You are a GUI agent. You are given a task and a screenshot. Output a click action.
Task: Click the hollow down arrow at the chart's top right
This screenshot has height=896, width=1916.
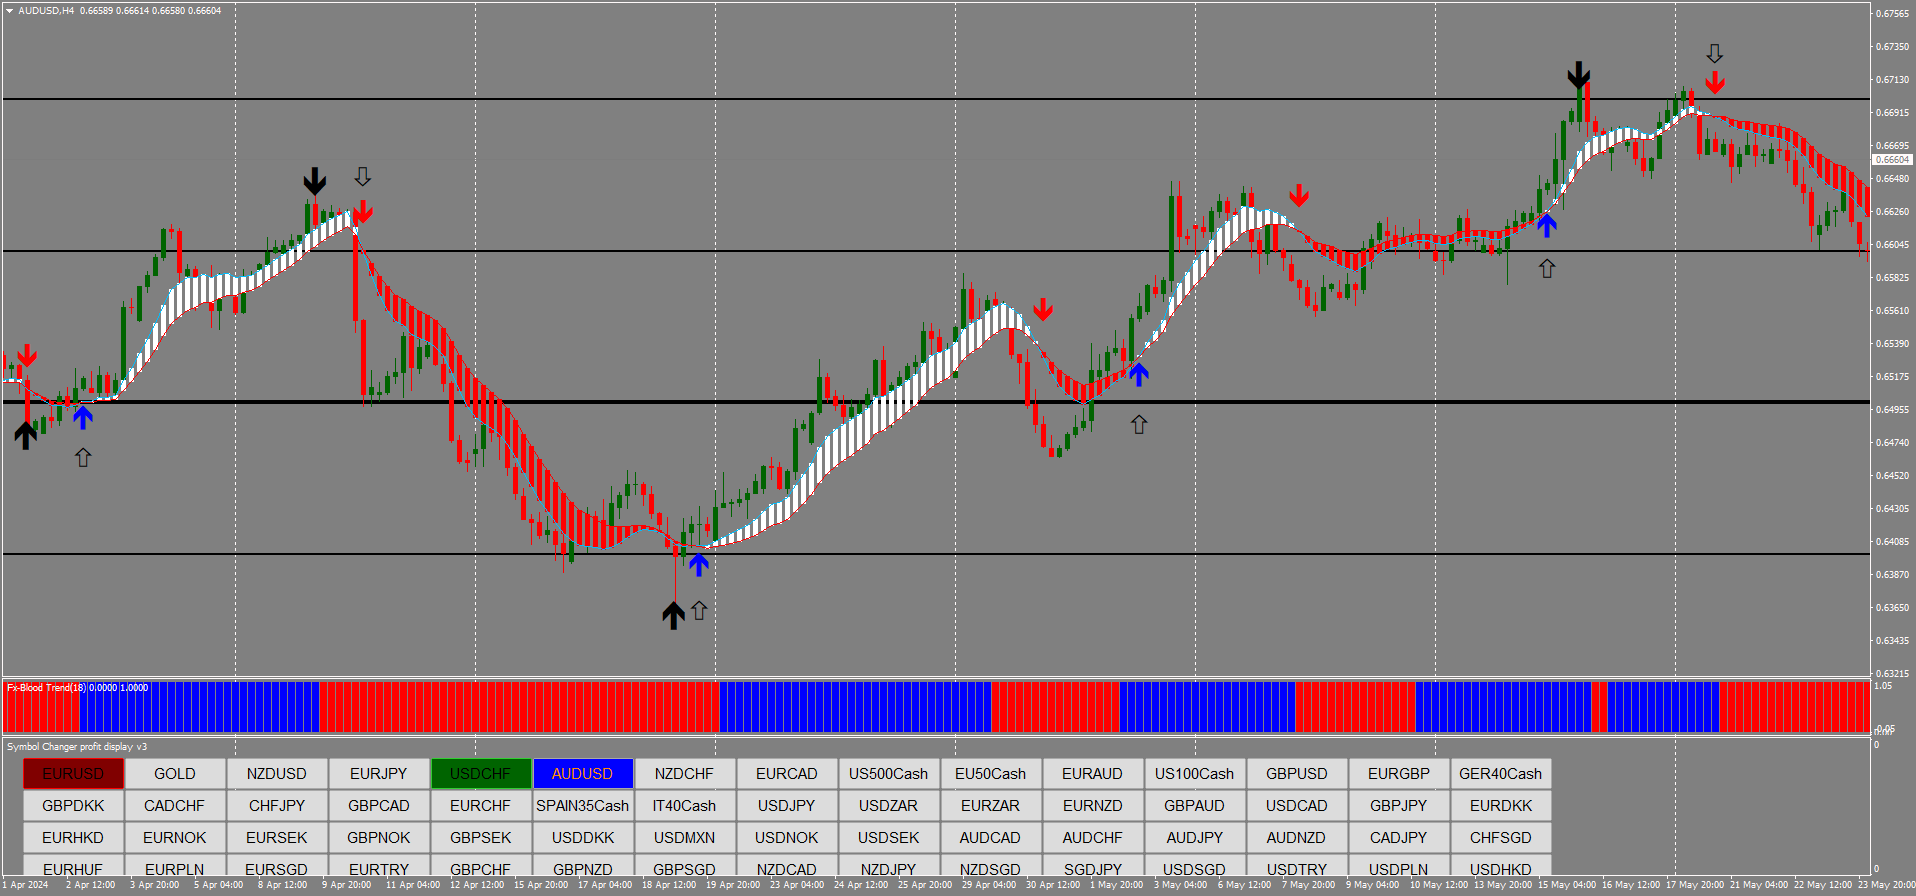[1715, 53]
